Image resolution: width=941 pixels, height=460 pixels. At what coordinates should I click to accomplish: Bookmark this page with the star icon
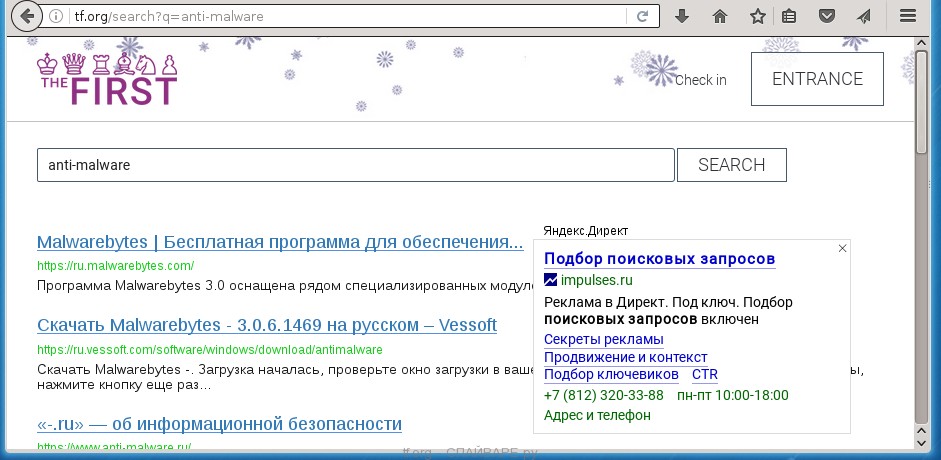[x=758, y=16]
